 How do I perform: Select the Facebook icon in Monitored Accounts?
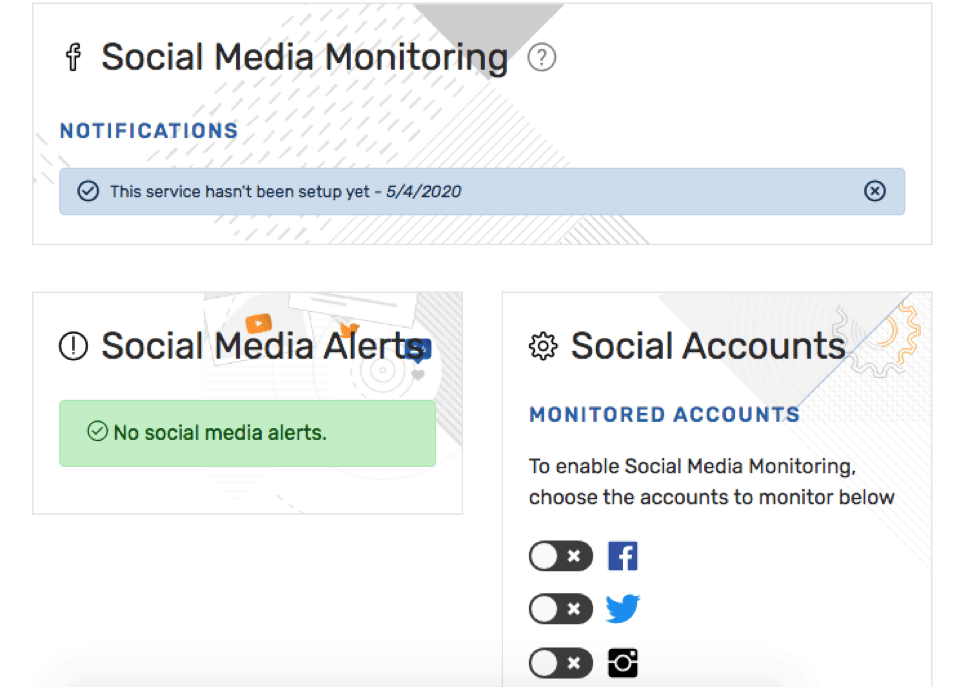pos(622,556)
